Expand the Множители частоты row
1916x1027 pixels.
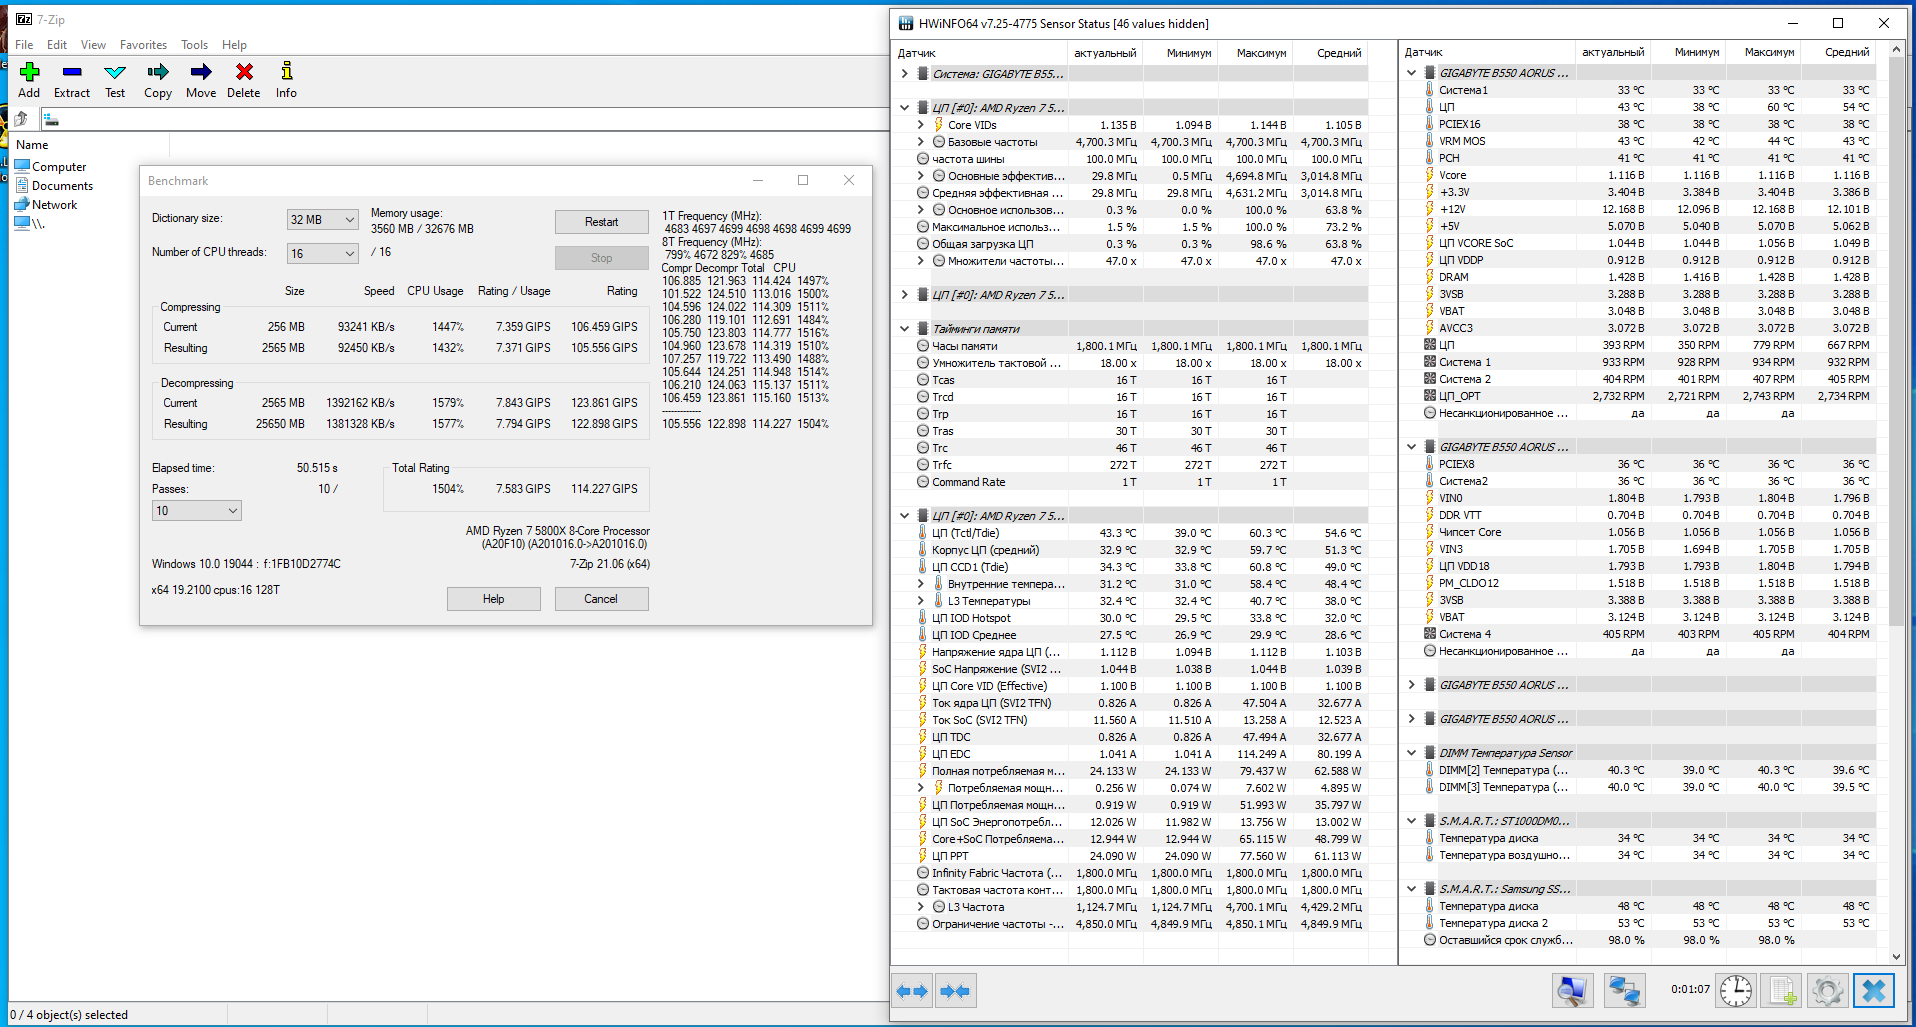click(920, 261)
